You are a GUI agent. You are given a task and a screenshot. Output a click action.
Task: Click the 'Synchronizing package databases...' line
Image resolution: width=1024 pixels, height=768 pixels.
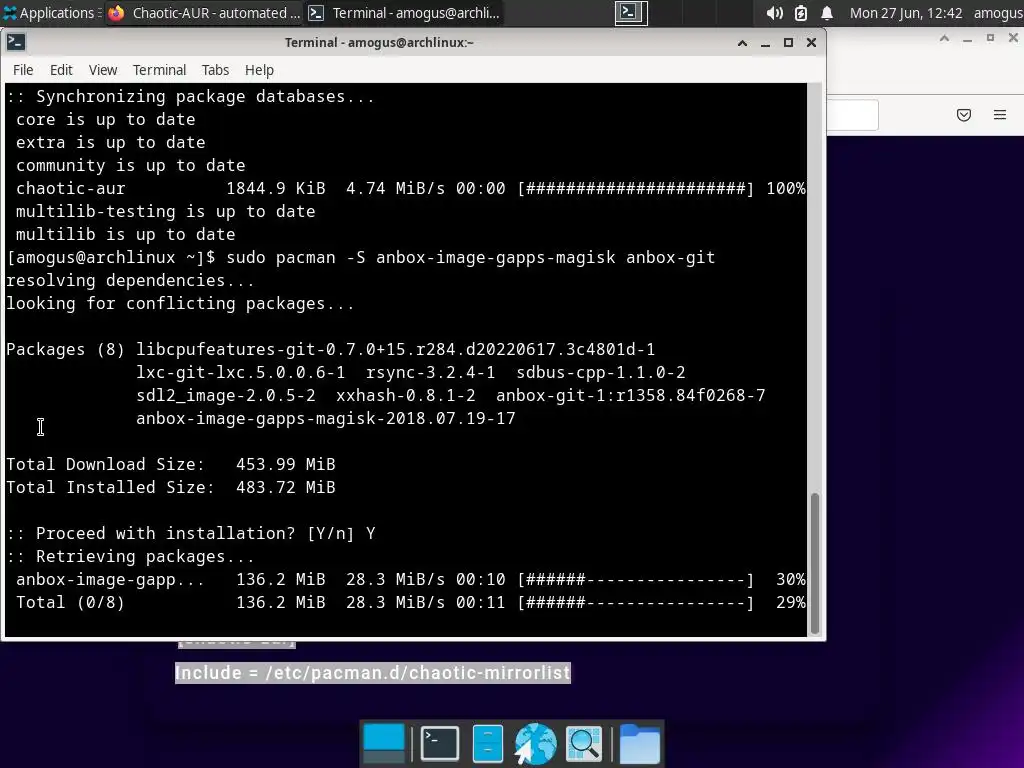[191, 97]
